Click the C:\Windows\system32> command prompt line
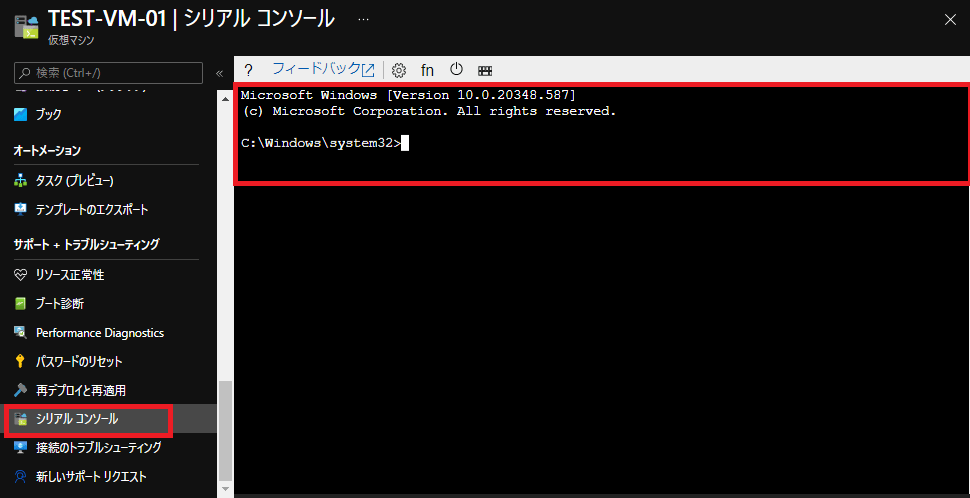 [x=325, y=143]
